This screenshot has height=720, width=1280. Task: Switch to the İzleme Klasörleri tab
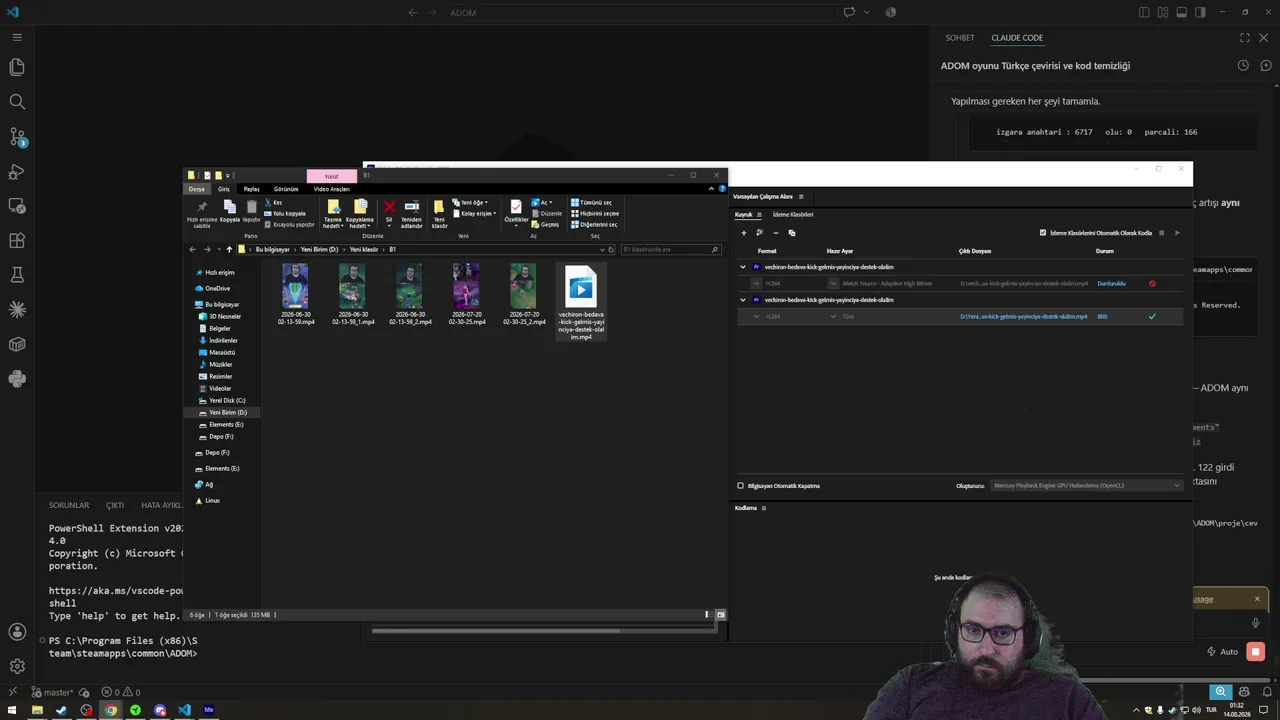coord(793,215)
